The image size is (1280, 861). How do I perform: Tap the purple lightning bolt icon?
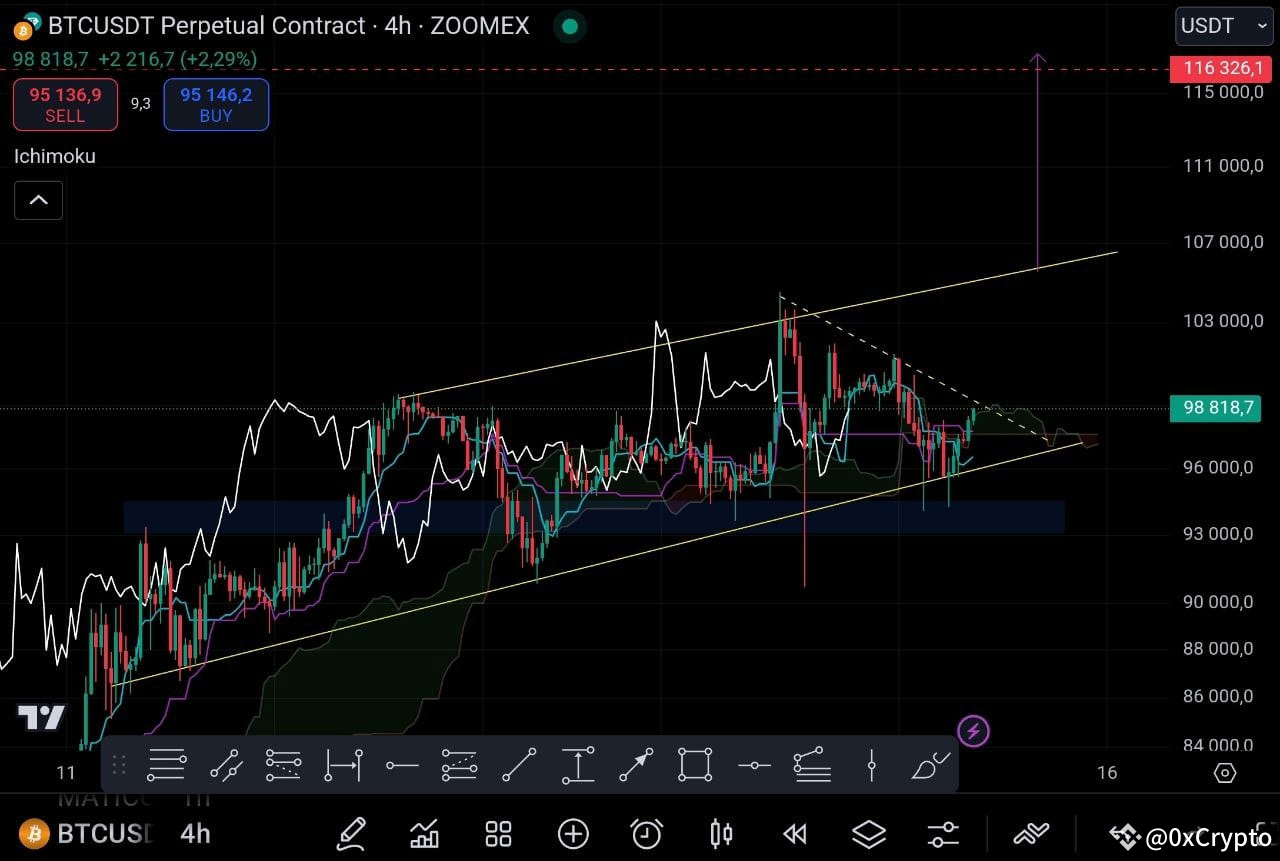click(973, 731)
